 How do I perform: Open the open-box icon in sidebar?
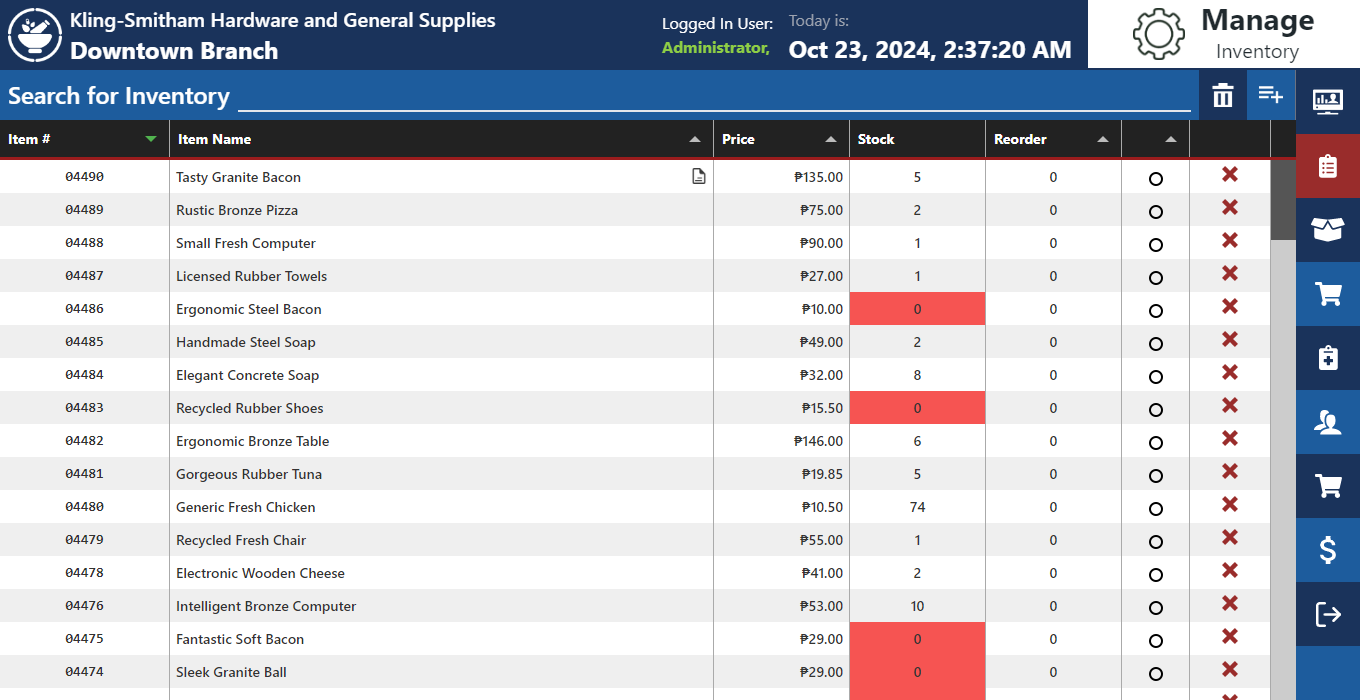coord(1327,230)
